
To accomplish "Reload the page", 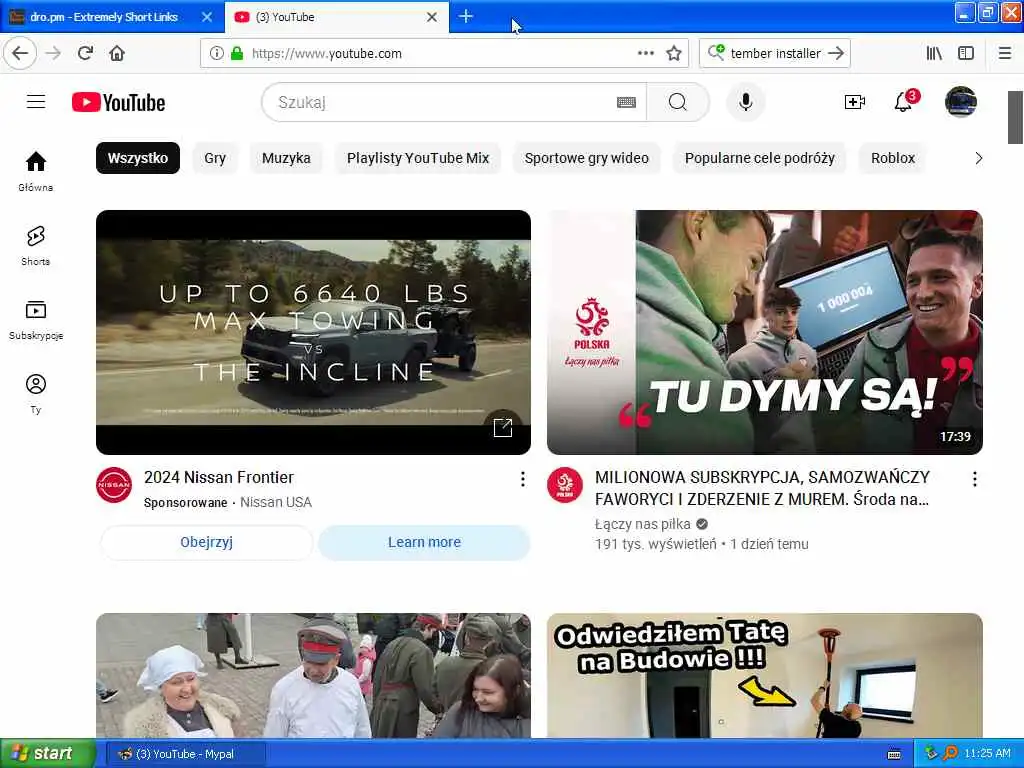I will (85, 53).
